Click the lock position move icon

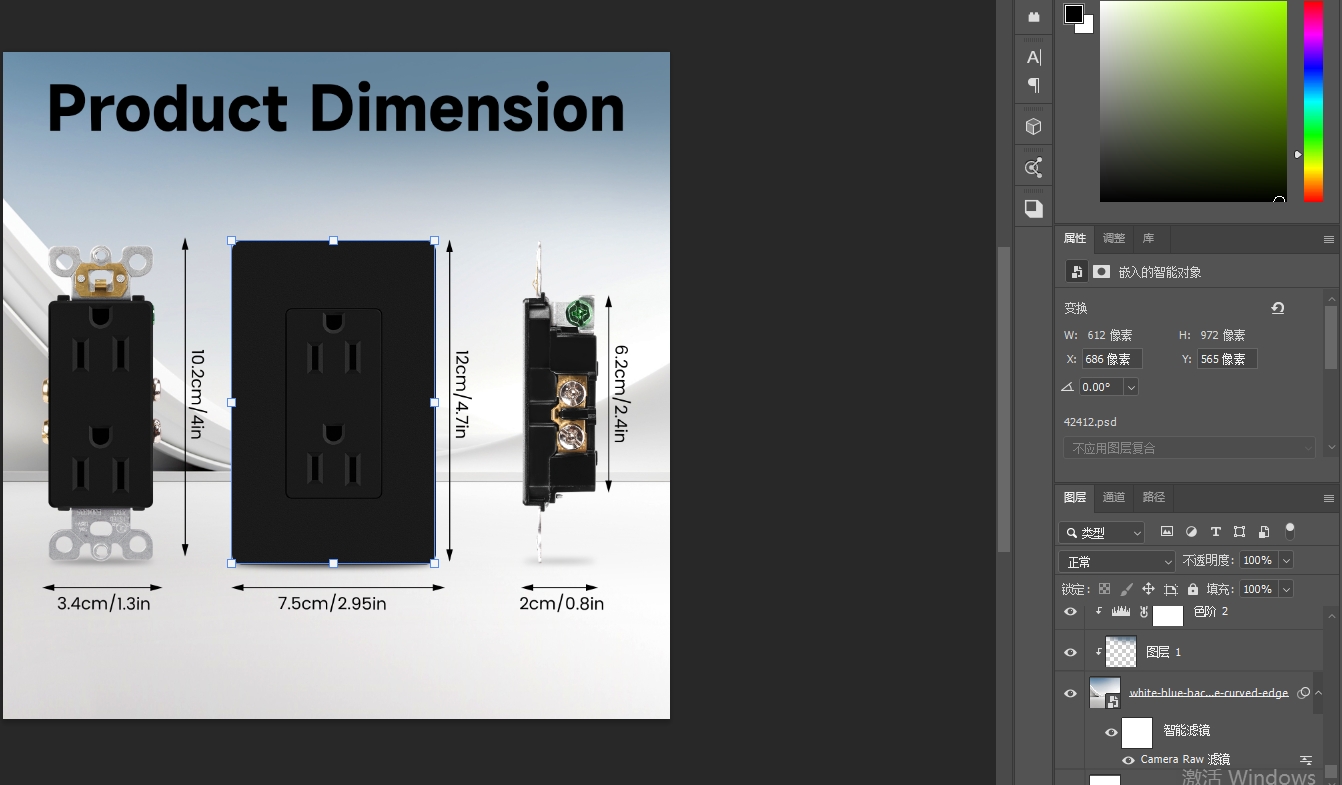tap(1148, 590)
